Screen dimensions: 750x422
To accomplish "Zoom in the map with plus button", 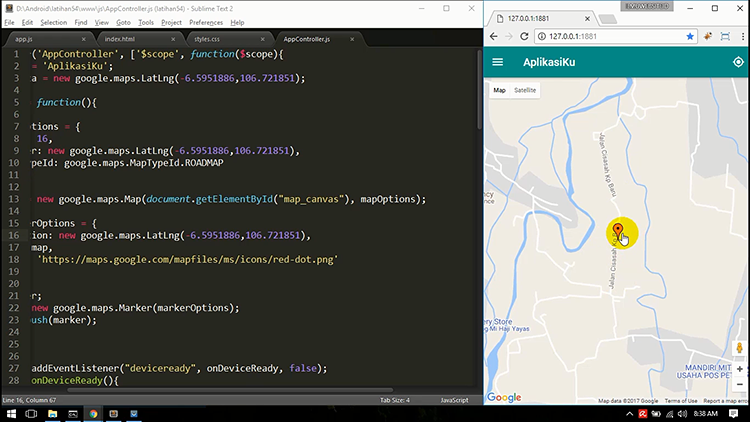I will pyautogui.click(x=739, y=369).
